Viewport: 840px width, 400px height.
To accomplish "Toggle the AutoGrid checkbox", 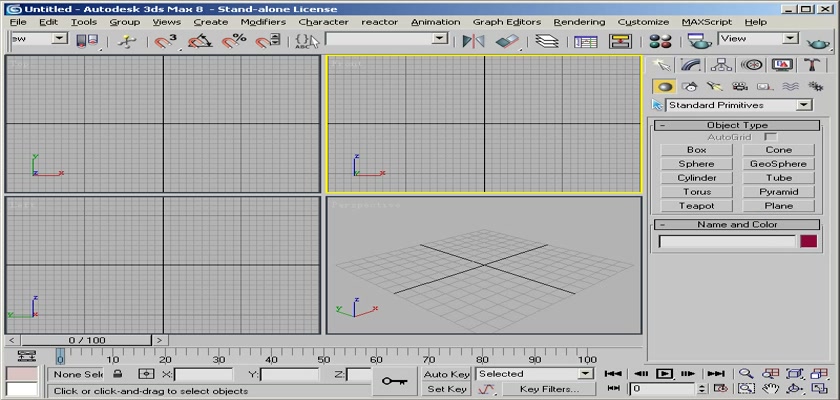I will [770, 137].
